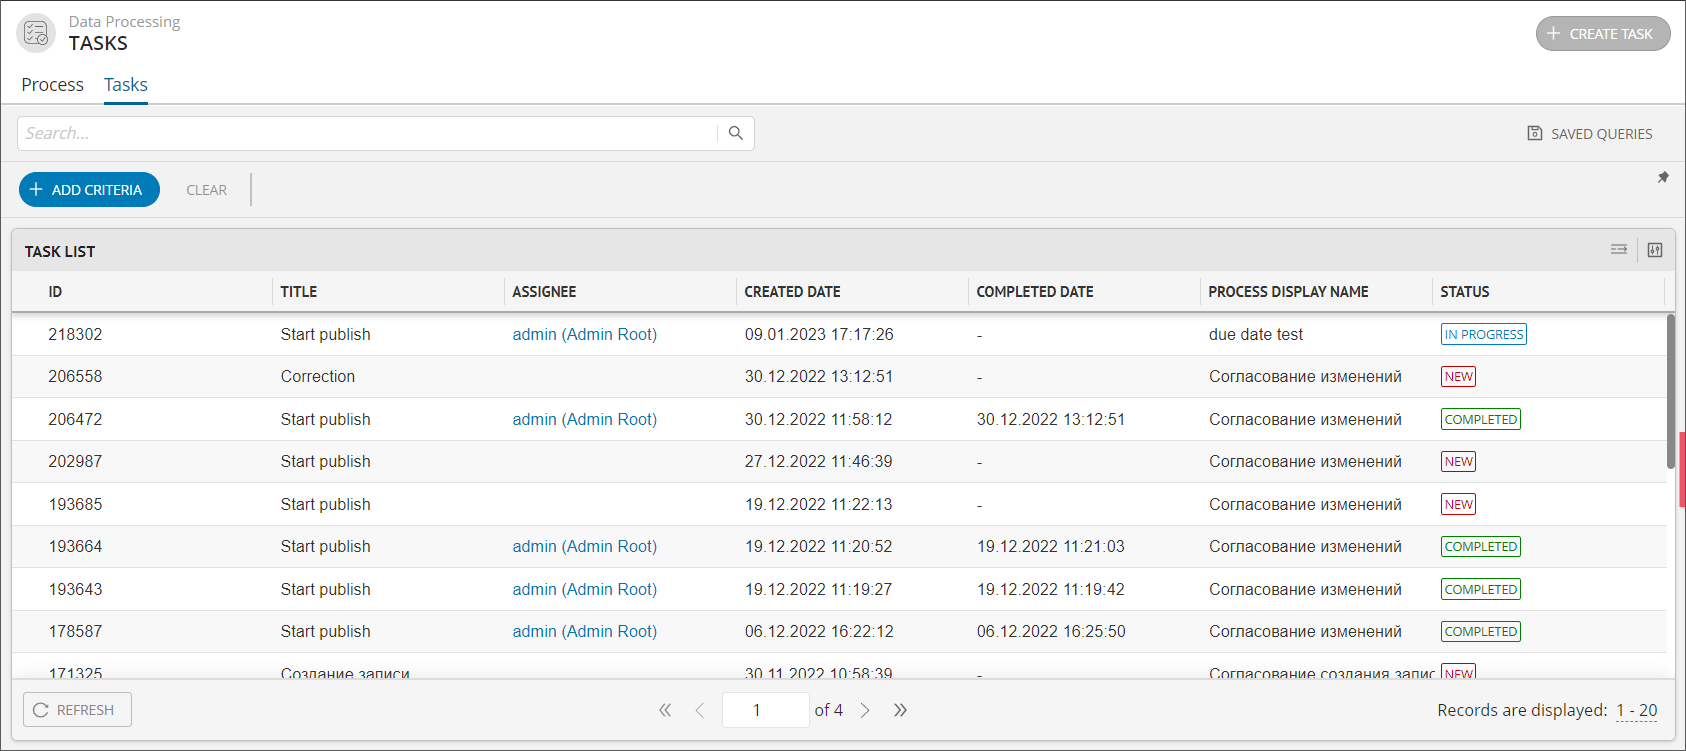This screenshot has width=1686, height=751.
Task: Click completed date 19.12.2022 11:21:03
Action: pos(1051,546)
